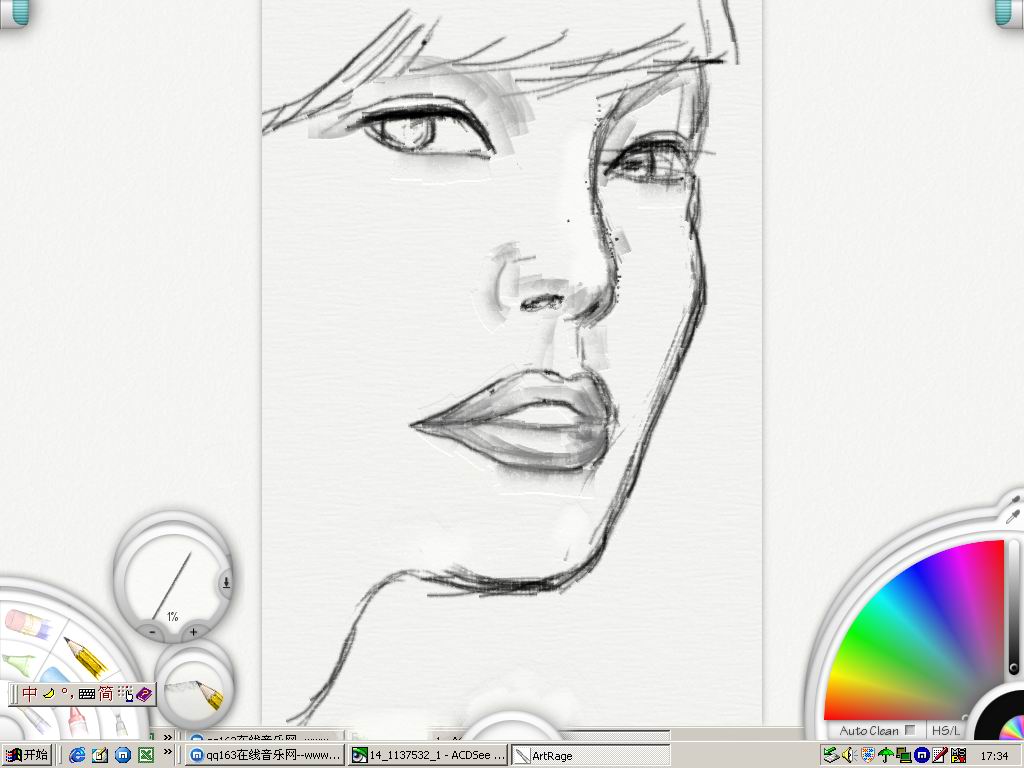Click the 17:34 system clock
This screenshot has width=1024, height=768.
point(994,756)
